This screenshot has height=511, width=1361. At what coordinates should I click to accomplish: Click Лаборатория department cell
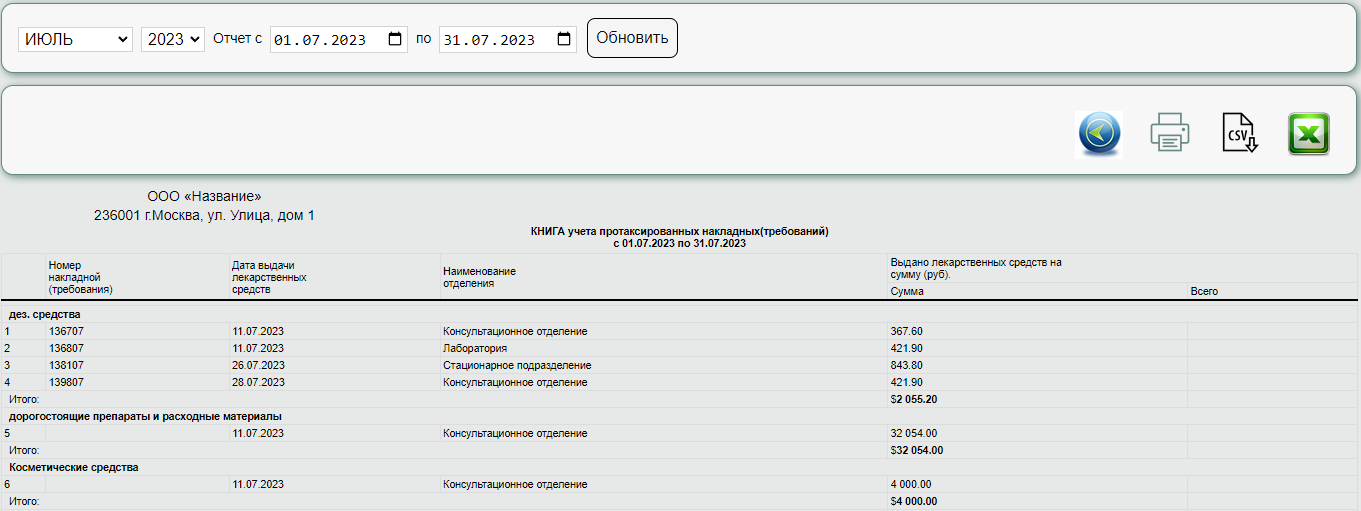pyautogui.click(x=475, y=348)
